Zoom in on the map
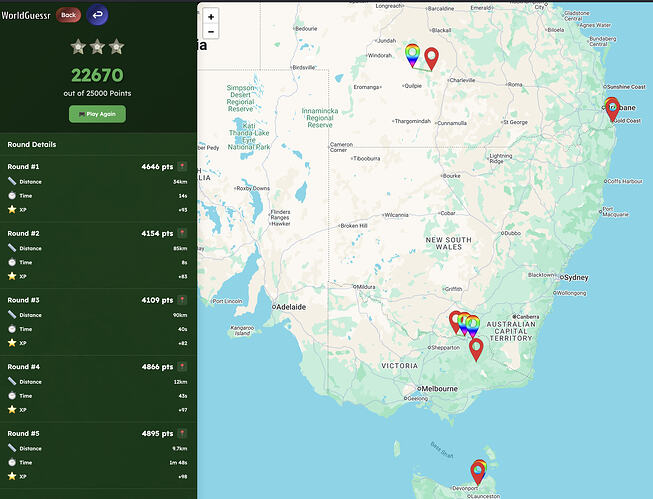653x499 pixels. [x=211, y=17]
